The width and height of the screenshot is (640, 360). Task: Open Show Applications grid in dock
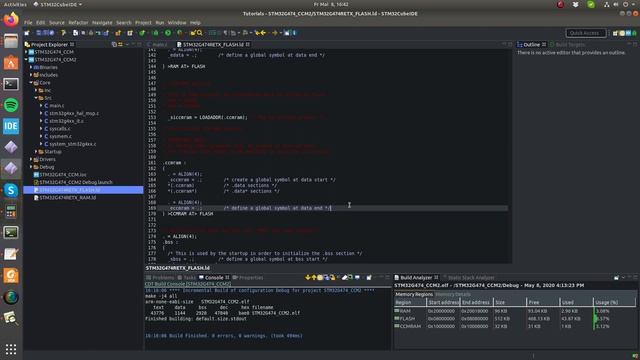coord(11,349)
